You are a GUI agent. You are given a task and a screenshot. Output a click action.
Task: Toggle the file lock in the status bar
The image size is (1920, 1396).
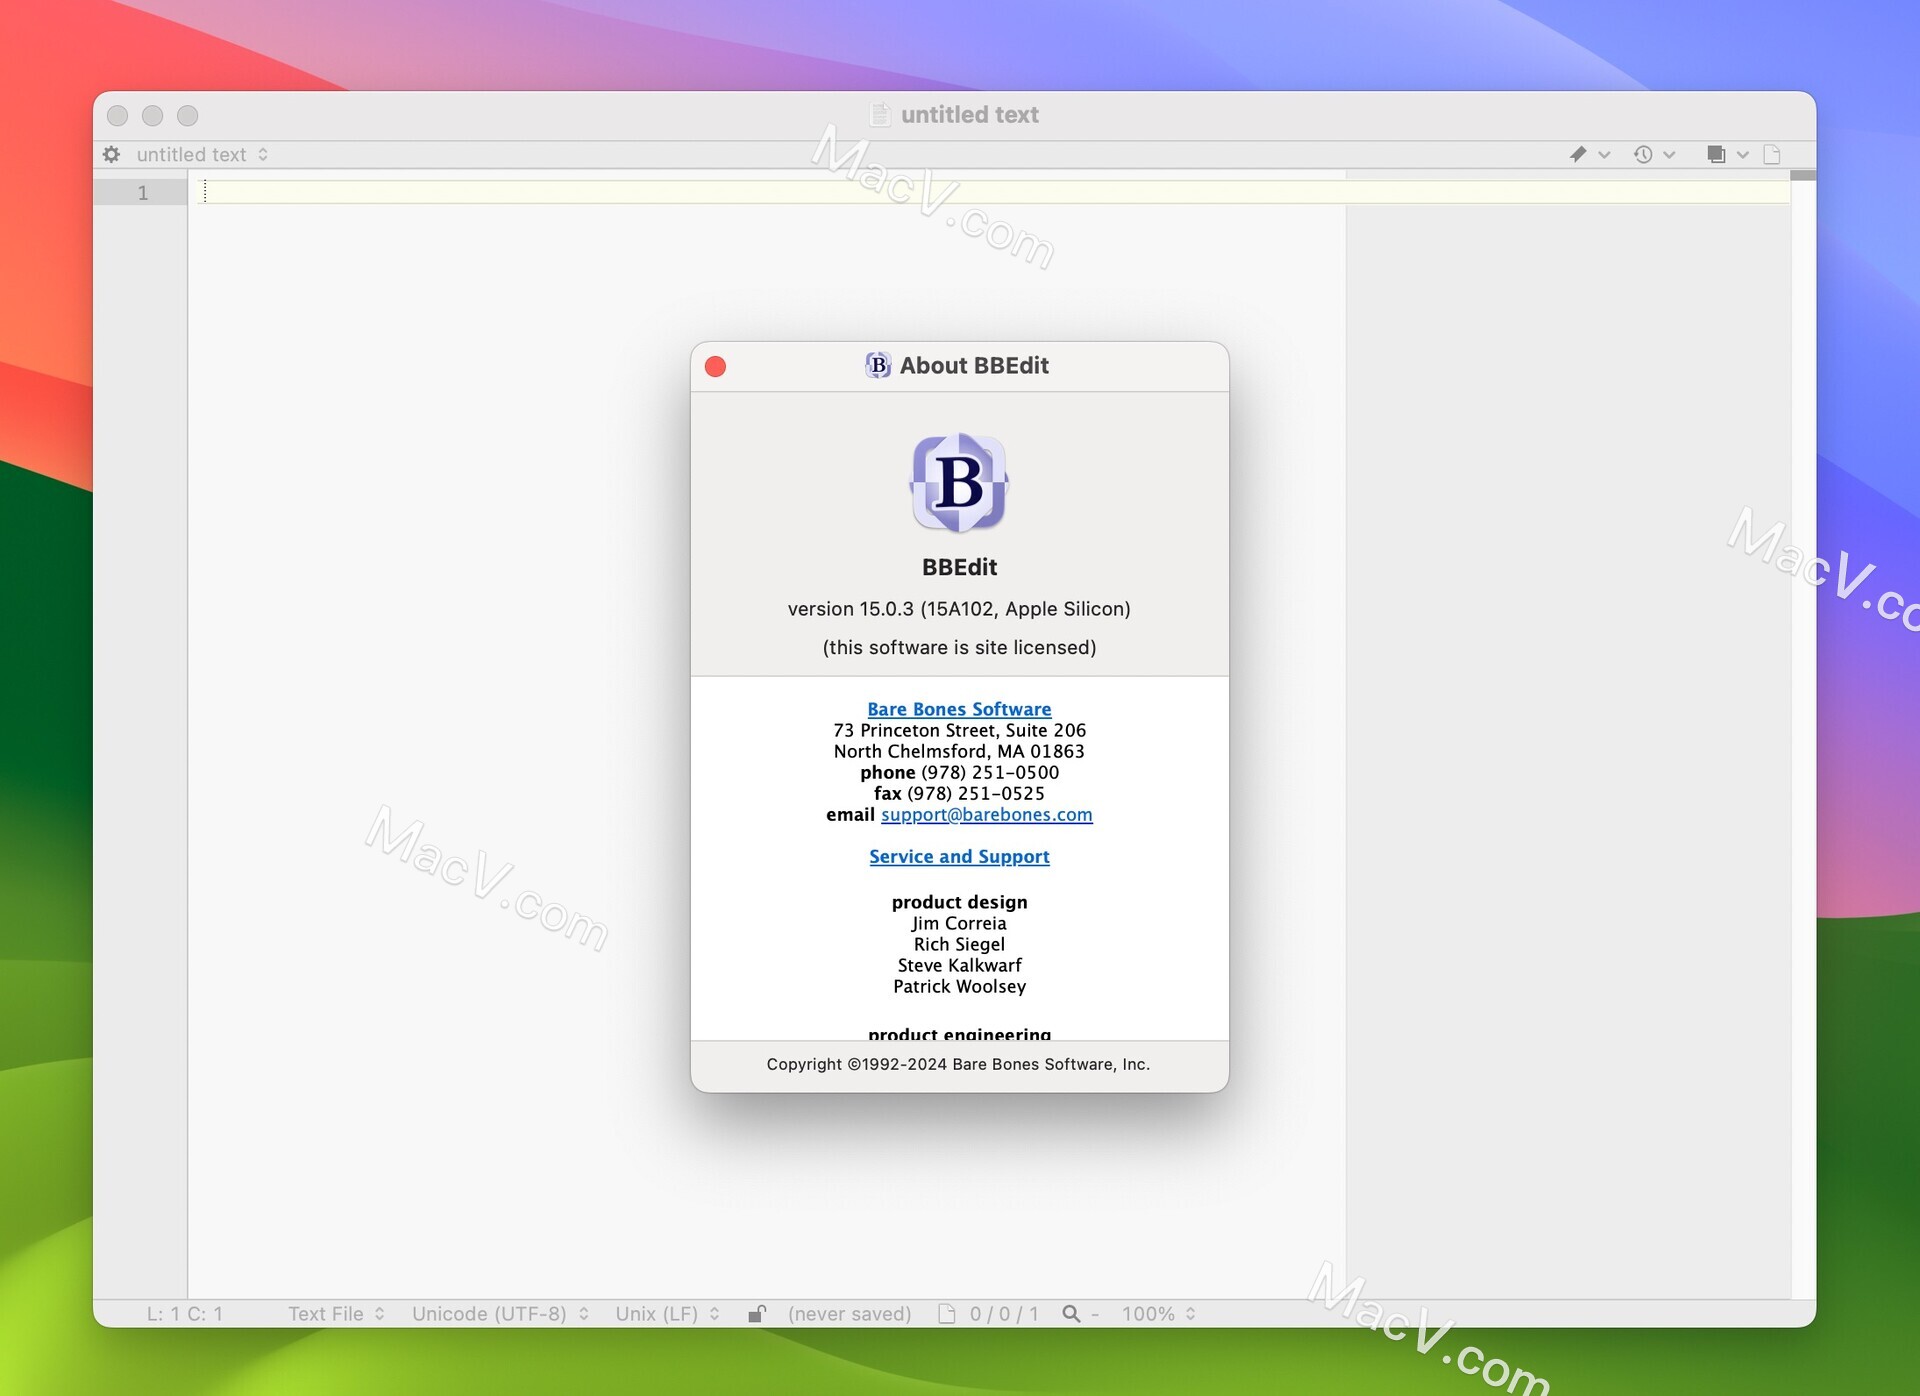757,1313
